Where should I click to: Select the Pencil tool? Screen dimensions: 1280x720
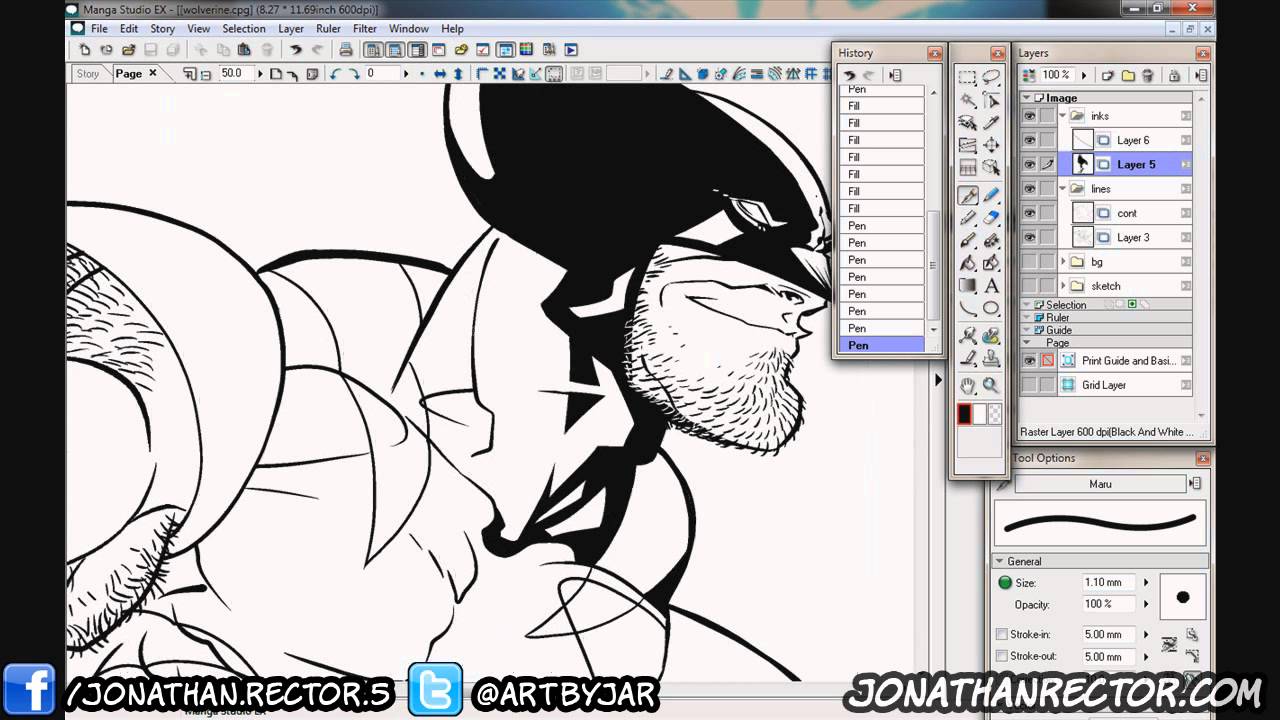[x=968, y=218]
